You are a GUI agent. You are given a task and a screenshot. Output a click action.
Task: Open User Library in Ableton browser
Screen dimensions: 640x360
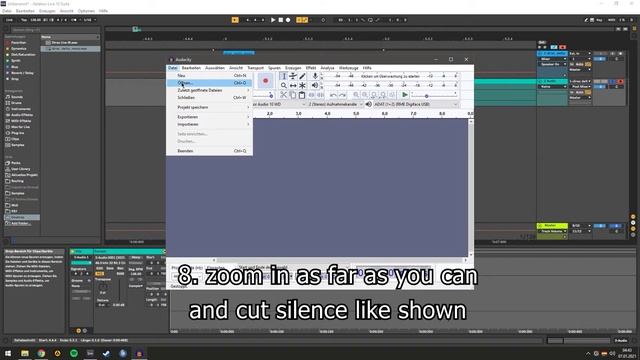coord(20,169)
